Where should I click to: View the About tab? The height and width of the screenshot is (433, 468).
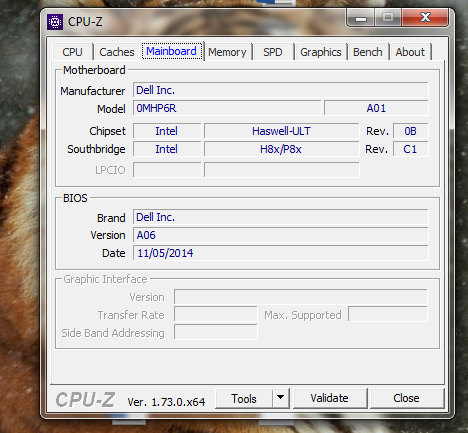(410, 52)
